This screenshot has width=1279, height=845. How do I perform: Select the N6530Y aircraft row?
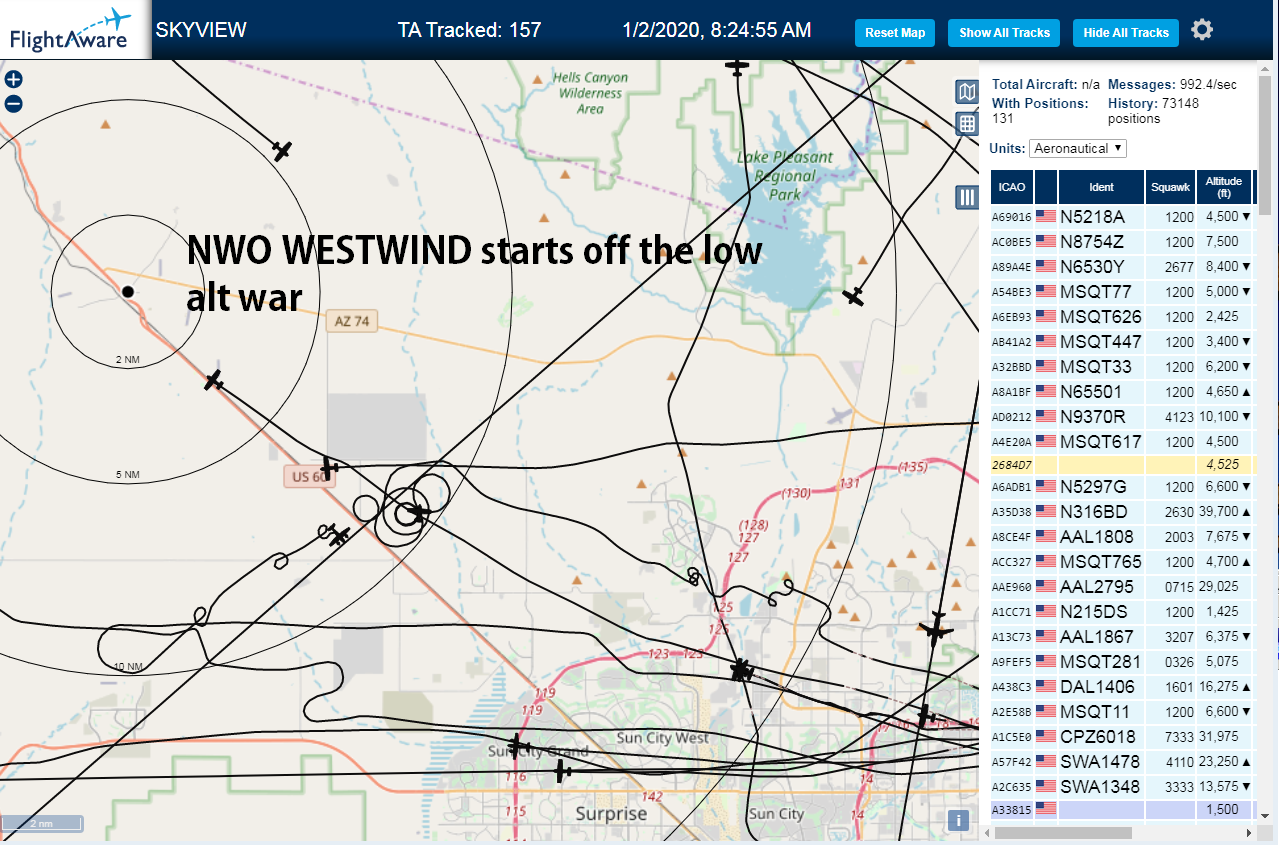1123,266
